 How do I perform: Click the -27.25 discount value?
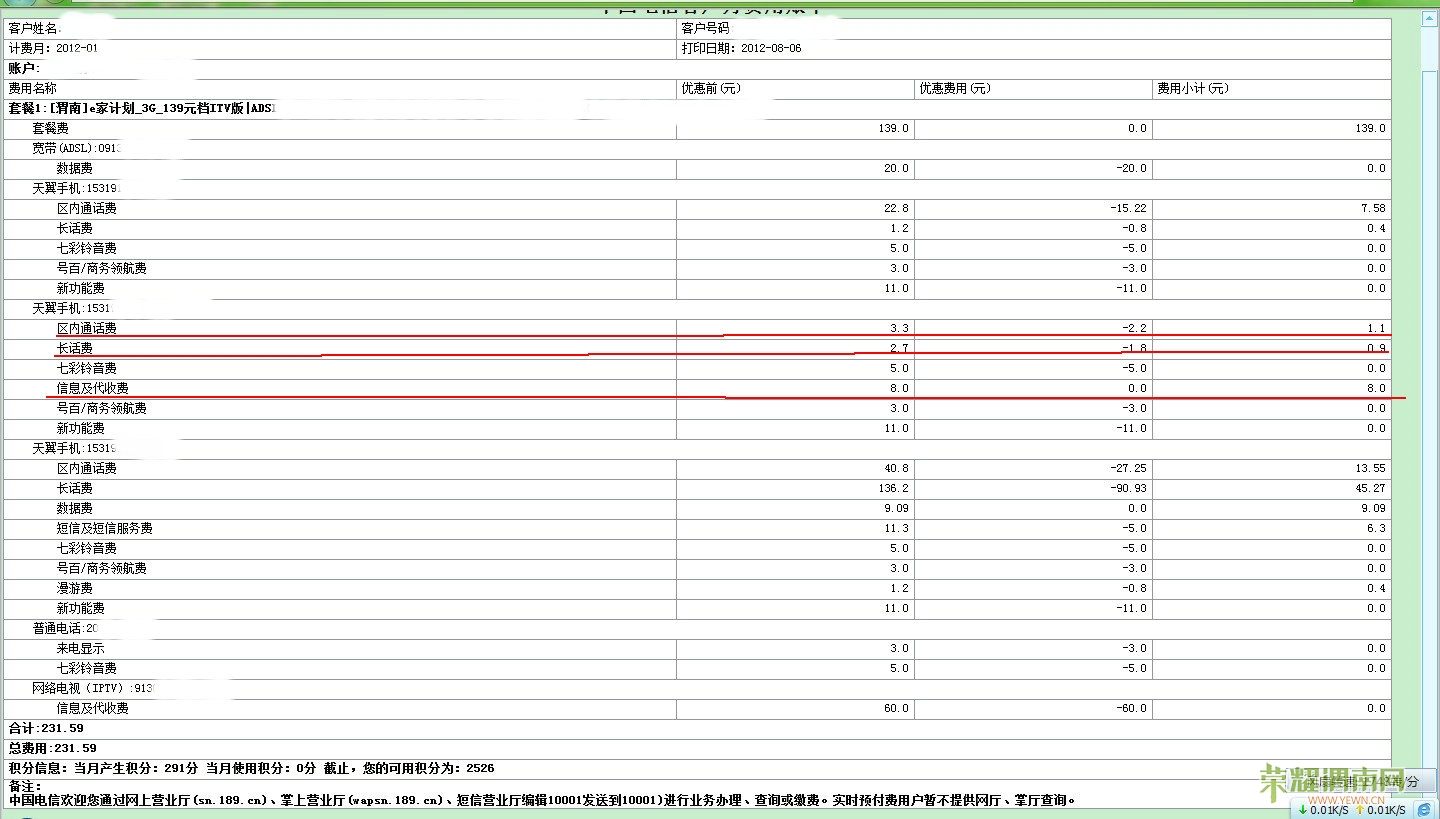pos(1128,468)
